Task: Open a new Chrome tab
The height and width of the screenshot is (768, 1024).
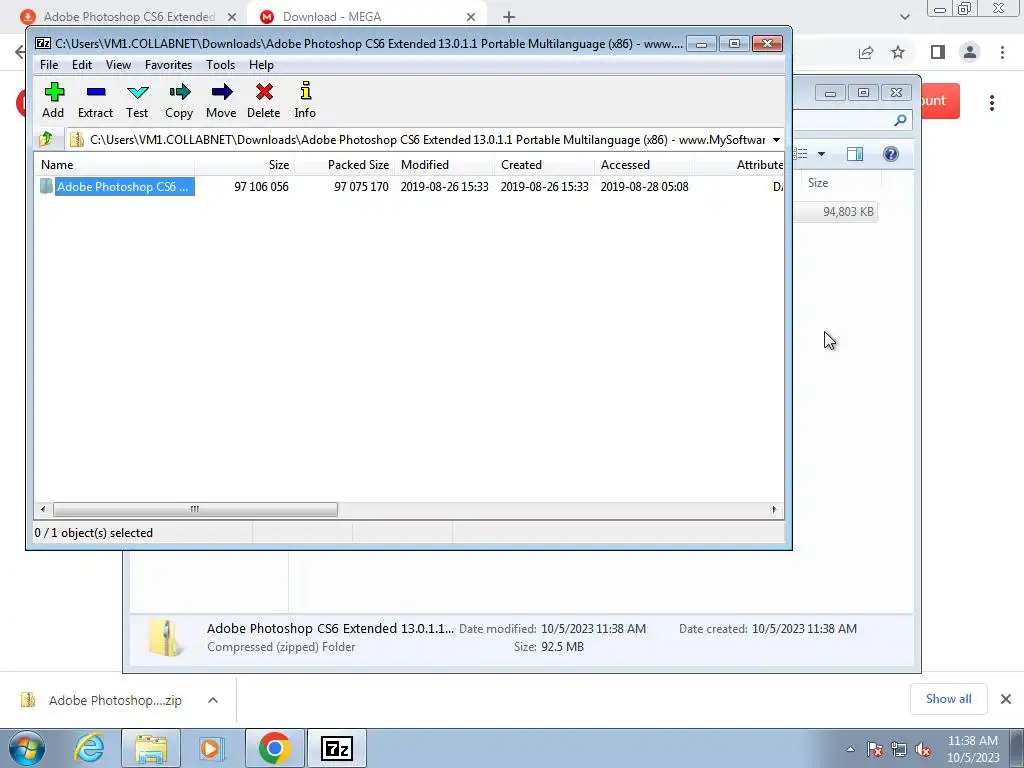Action: point(509,17)
